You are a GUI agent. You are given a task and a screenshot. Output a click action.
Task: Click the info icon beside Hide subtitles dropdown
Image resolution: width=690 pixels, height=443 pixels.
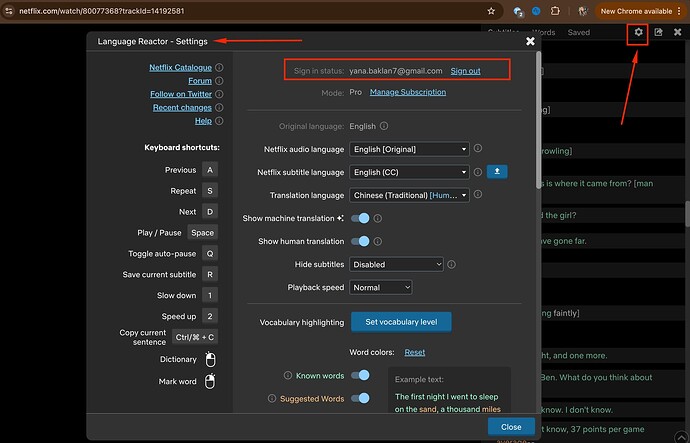pyautogui.click(x=453, y=264)
